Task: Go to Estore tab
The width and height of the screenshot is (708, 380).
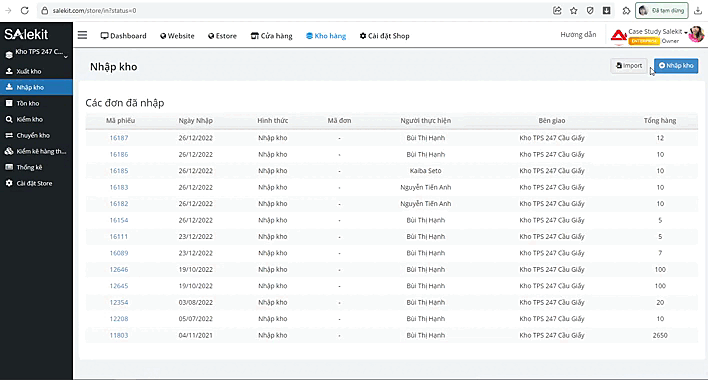Action: 222,36
